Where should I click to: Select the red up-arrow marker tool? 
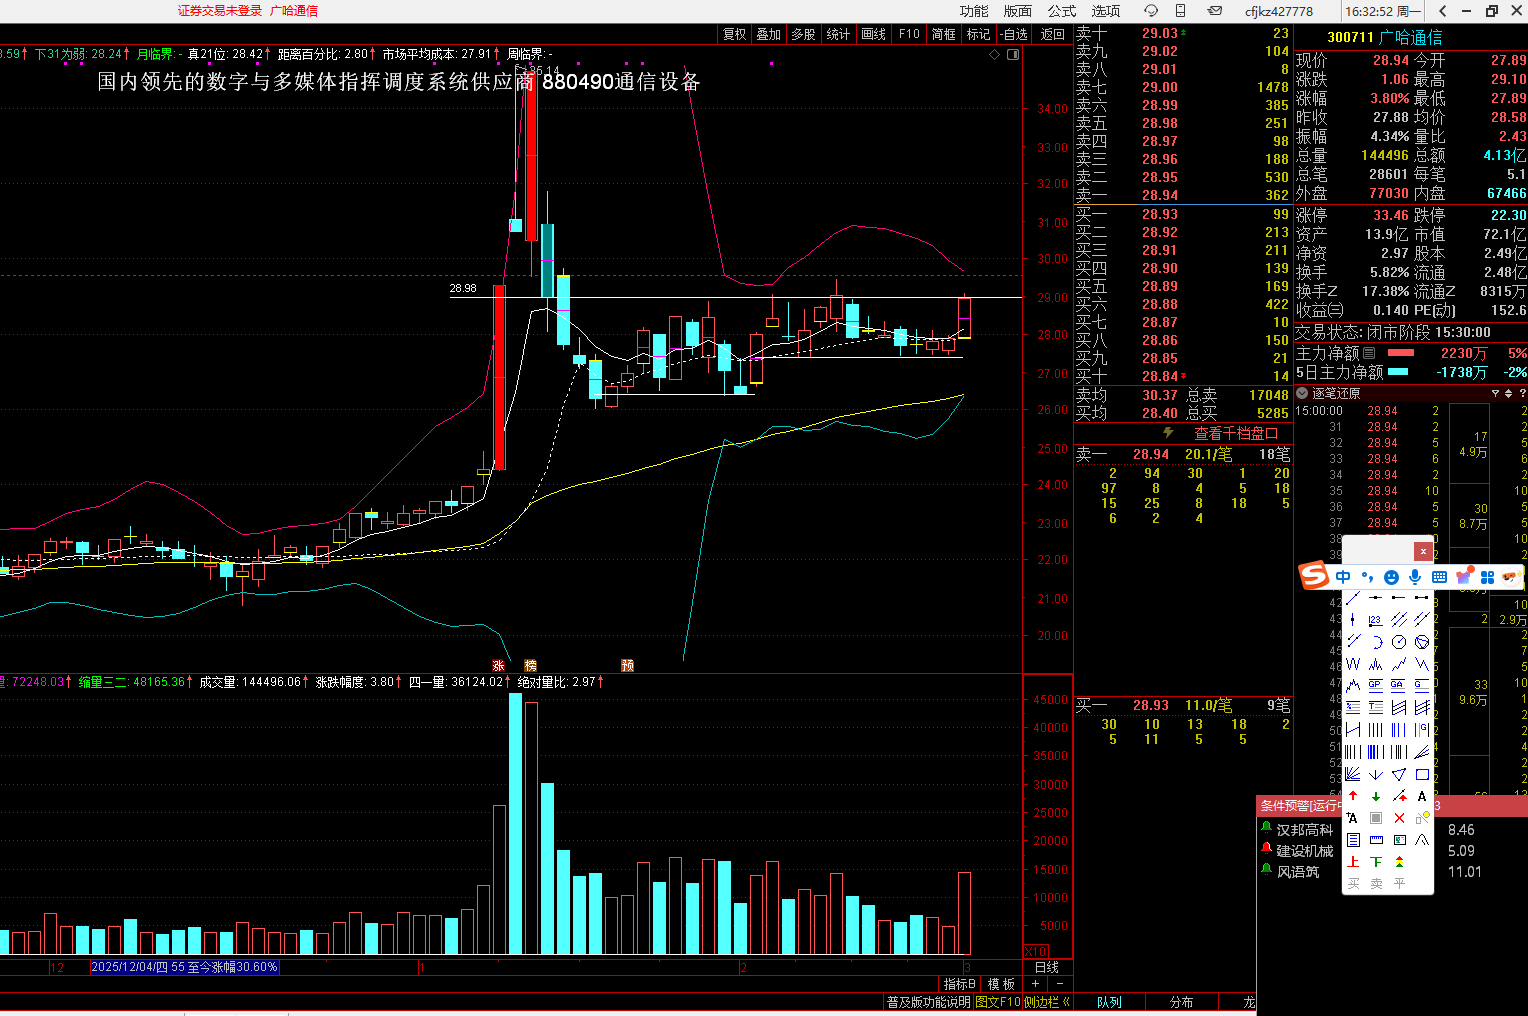tap(1353, 796)
